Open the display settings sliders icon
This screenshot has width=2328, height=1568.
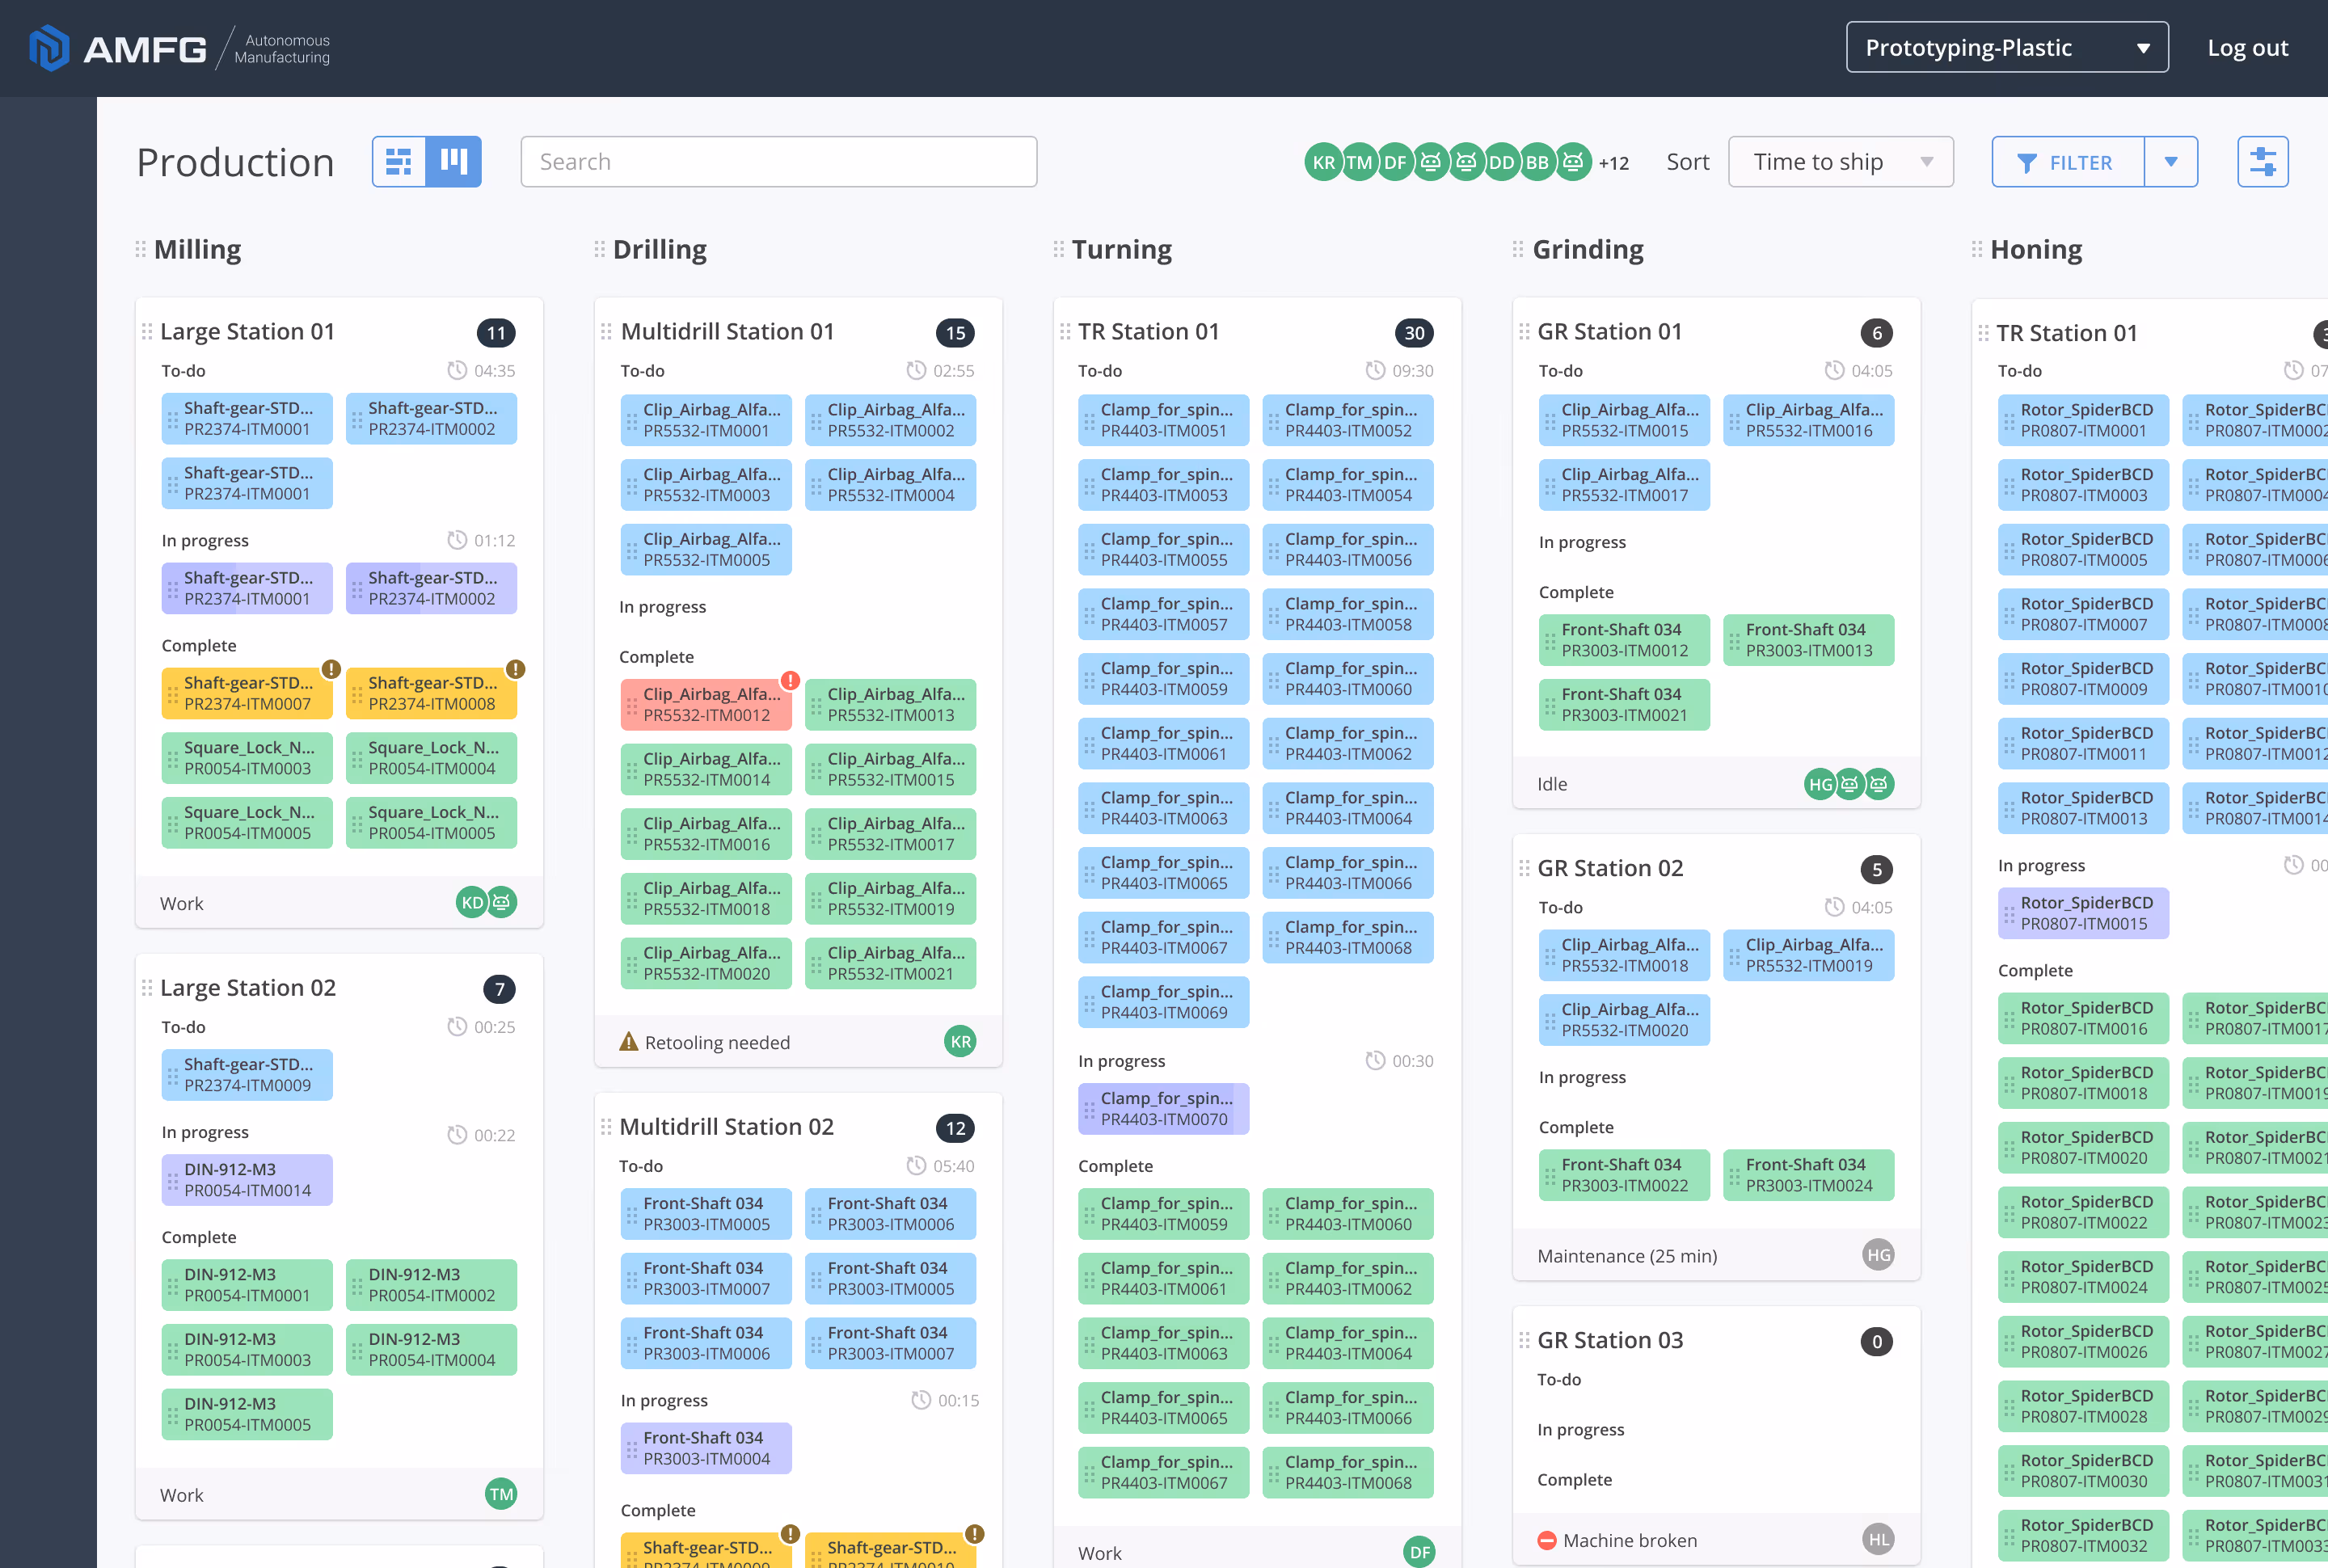2262,161
